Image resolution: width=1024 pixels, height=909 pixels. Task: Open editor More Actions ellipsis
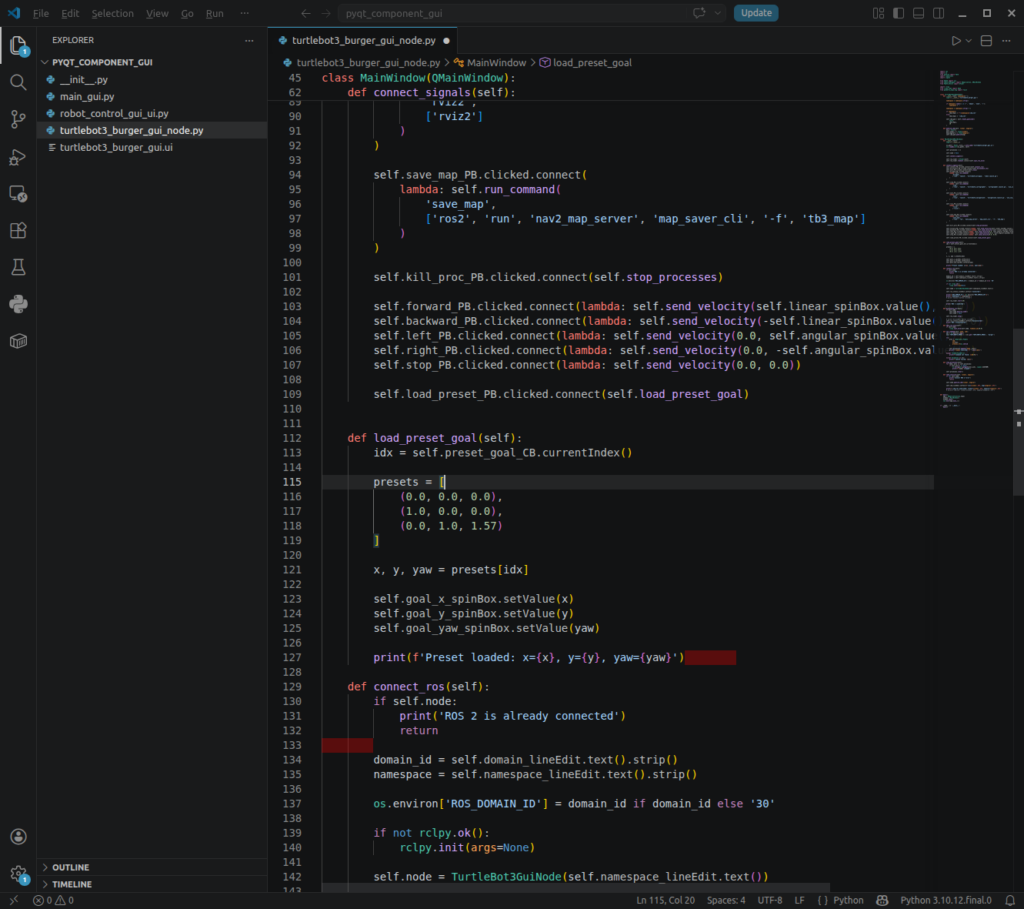(x=1006, y=40)
